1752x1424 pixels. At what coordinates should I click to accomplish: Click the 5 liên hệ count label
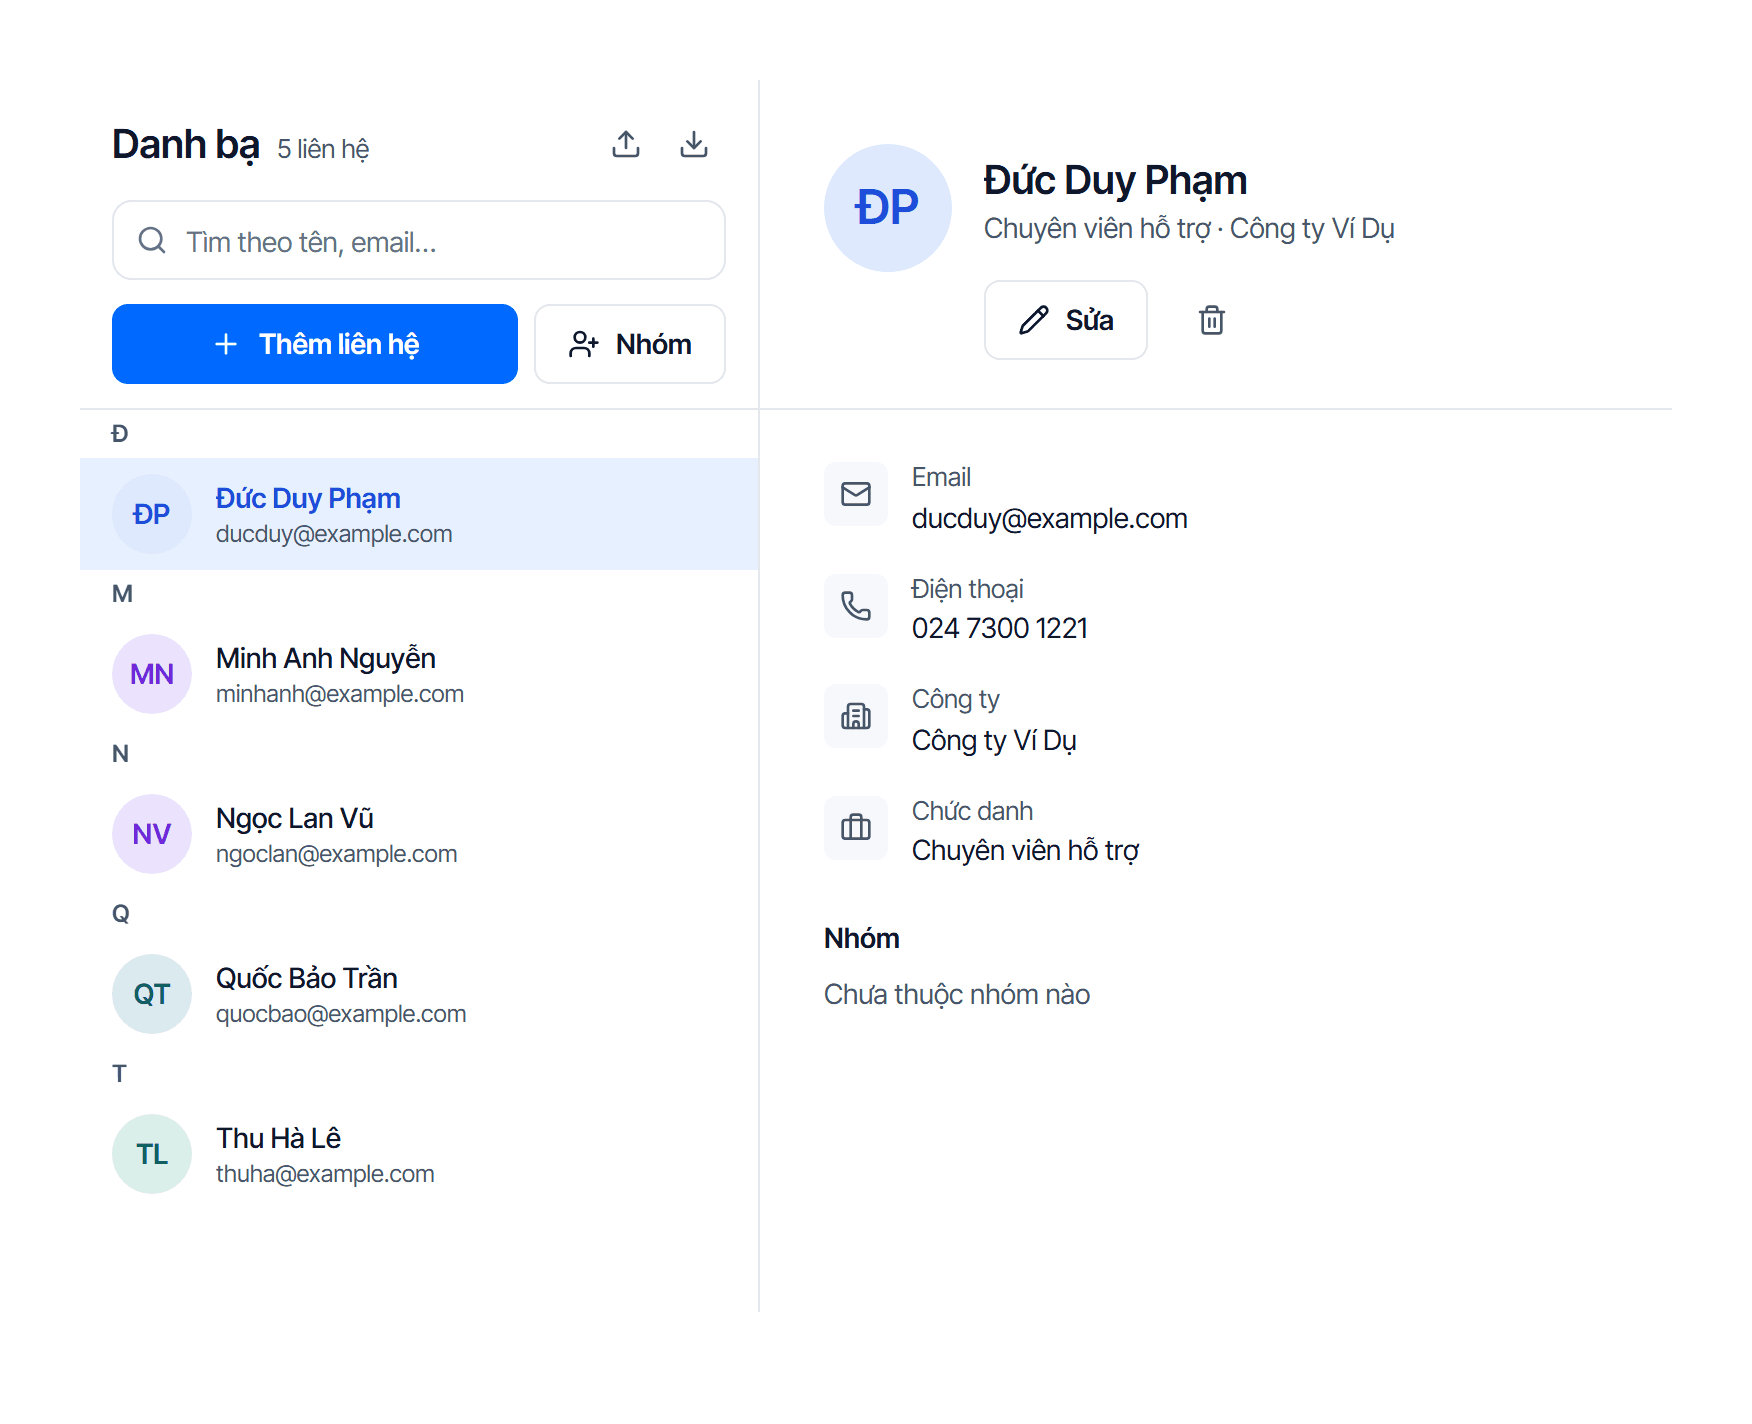[x=323, y=149]
